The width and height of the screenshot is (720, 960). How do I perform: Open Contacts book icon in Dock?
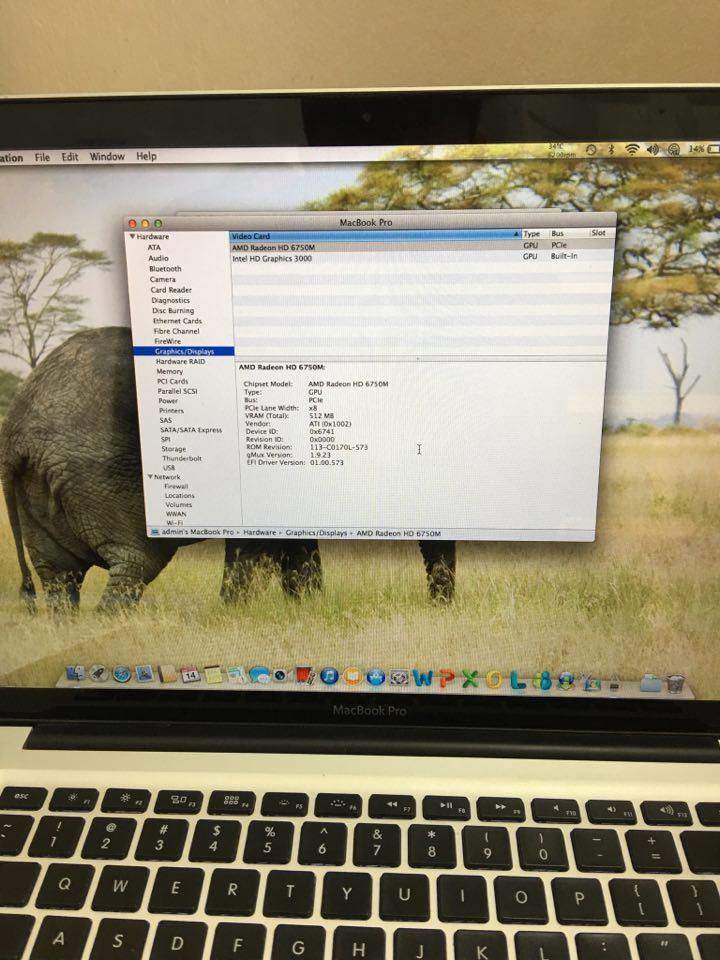tap(167, 674)
